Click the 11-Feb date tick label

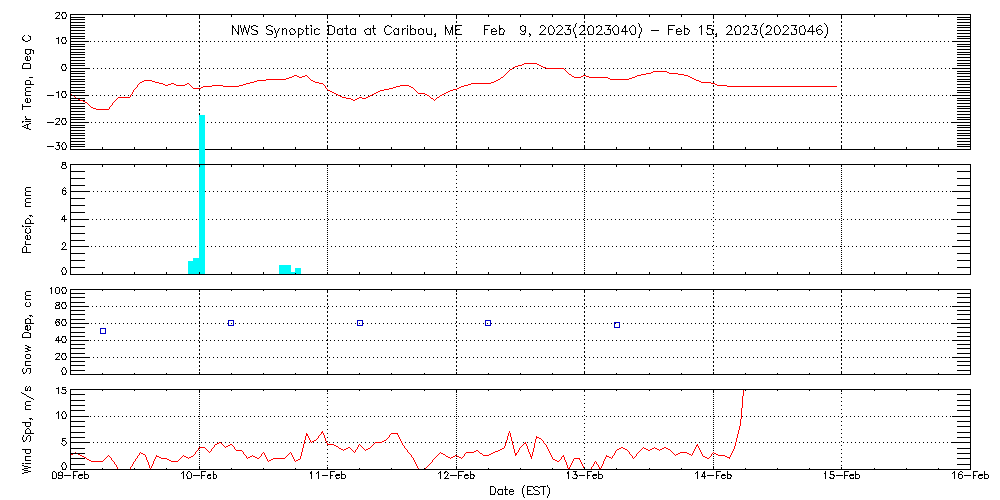(328, 479)
